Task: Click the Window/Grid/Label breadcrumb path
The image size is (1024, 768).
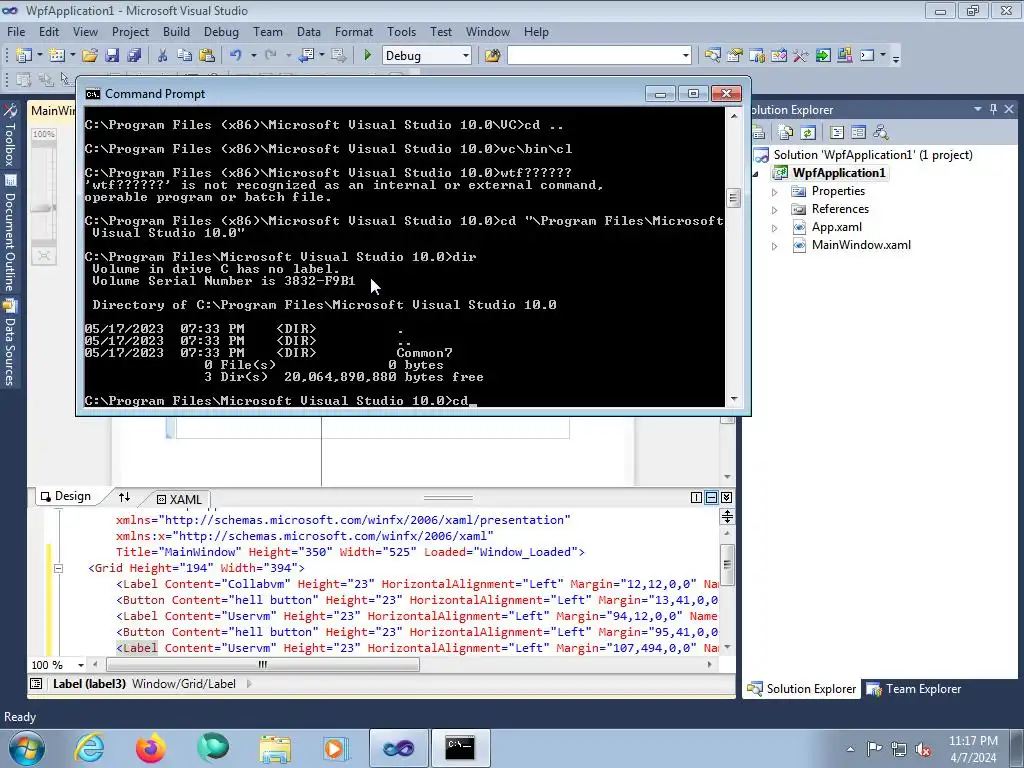Action: pos(184,684)
